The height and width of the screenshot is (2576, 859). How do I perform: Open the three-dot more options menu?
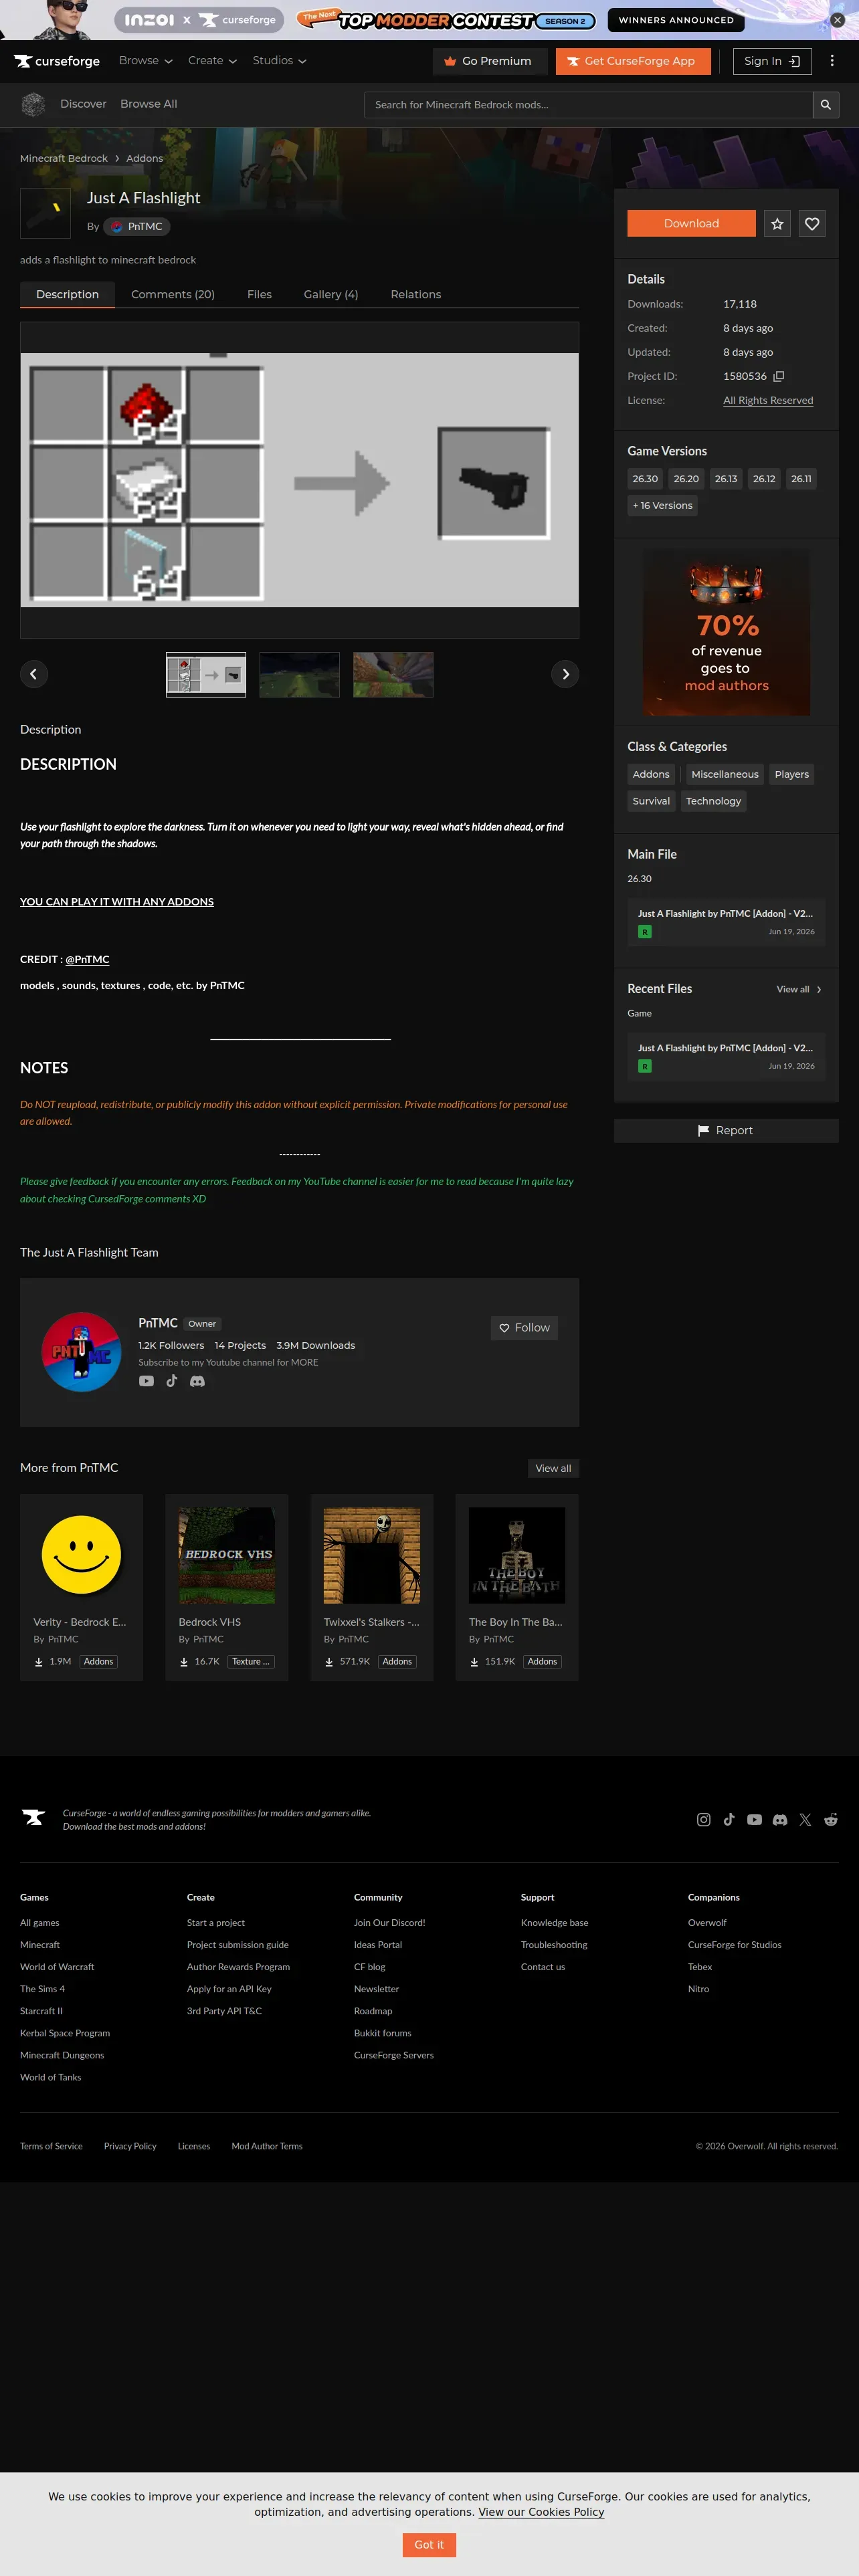click(832, 61)
